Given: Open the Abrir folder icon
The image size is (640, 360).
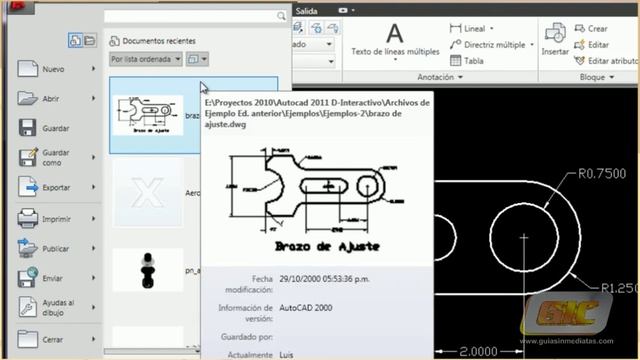Looking at the screenshot, I should click(28, 98).
